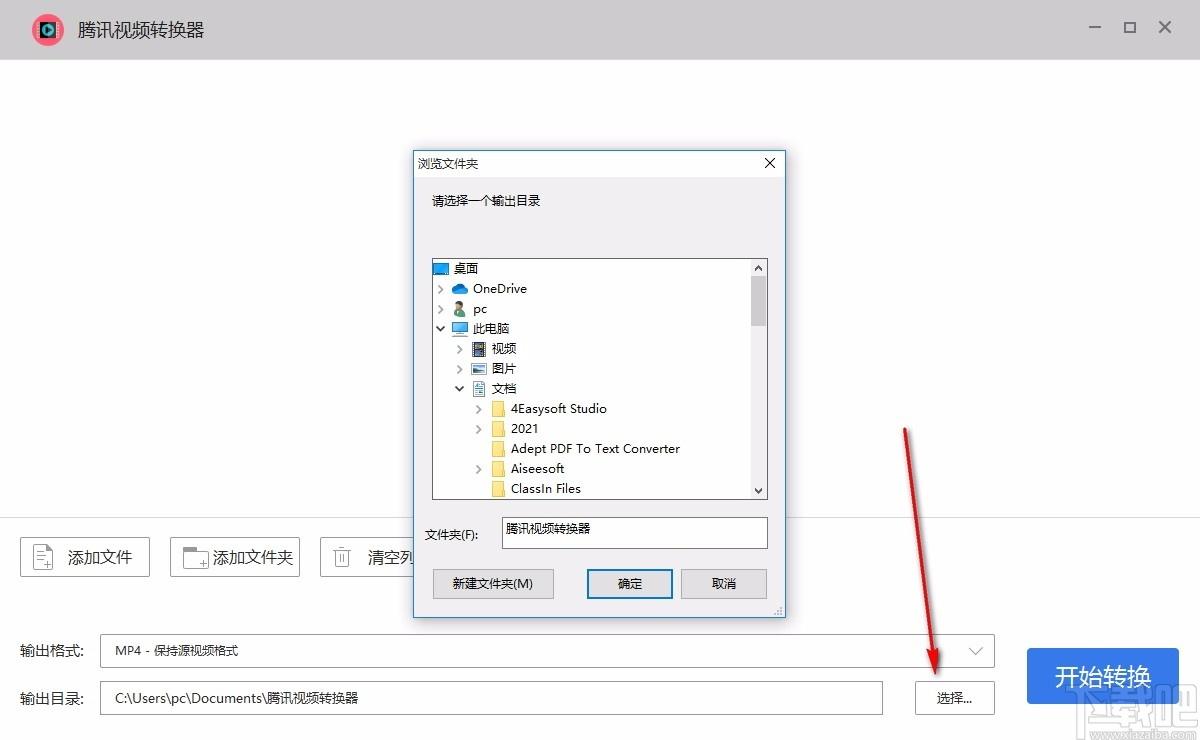Screen dimensions: 1200x740
Task: Click the tree scrollbar down arrow
Action: (759, 490)
